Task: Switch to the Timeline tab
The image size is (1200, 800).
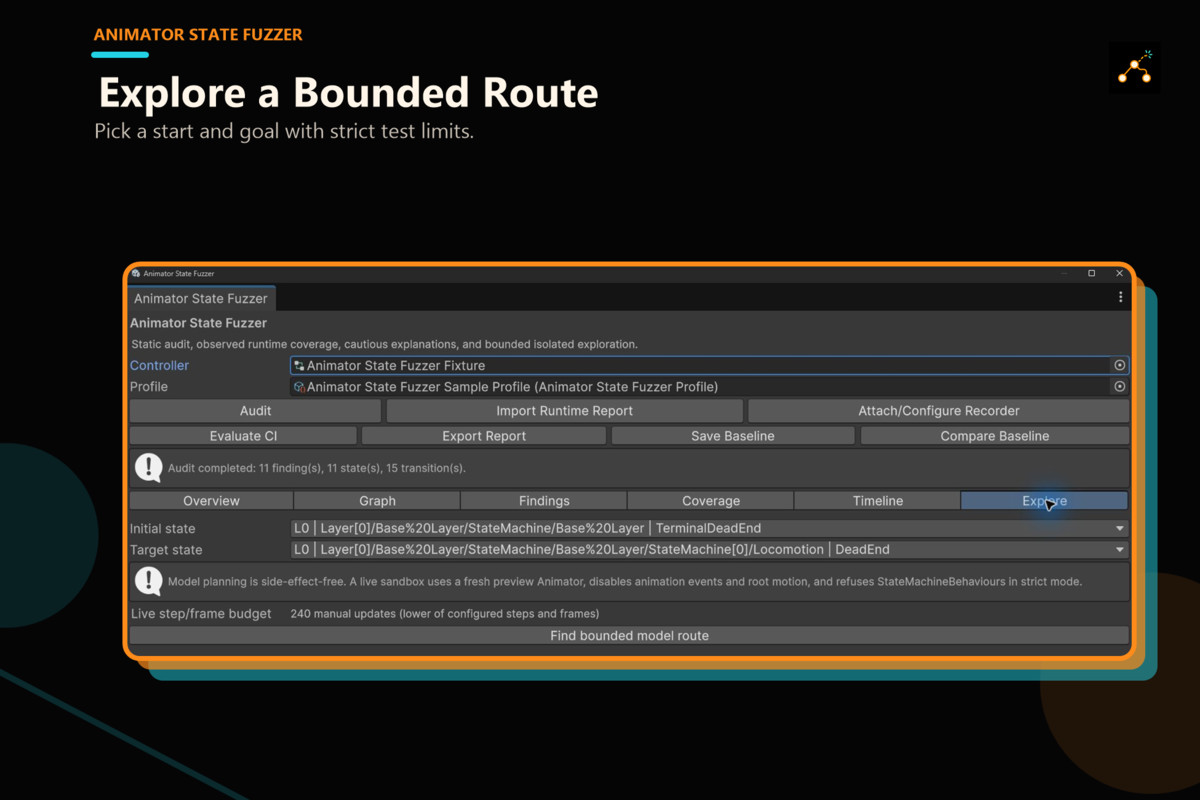Action: point(878,501)
